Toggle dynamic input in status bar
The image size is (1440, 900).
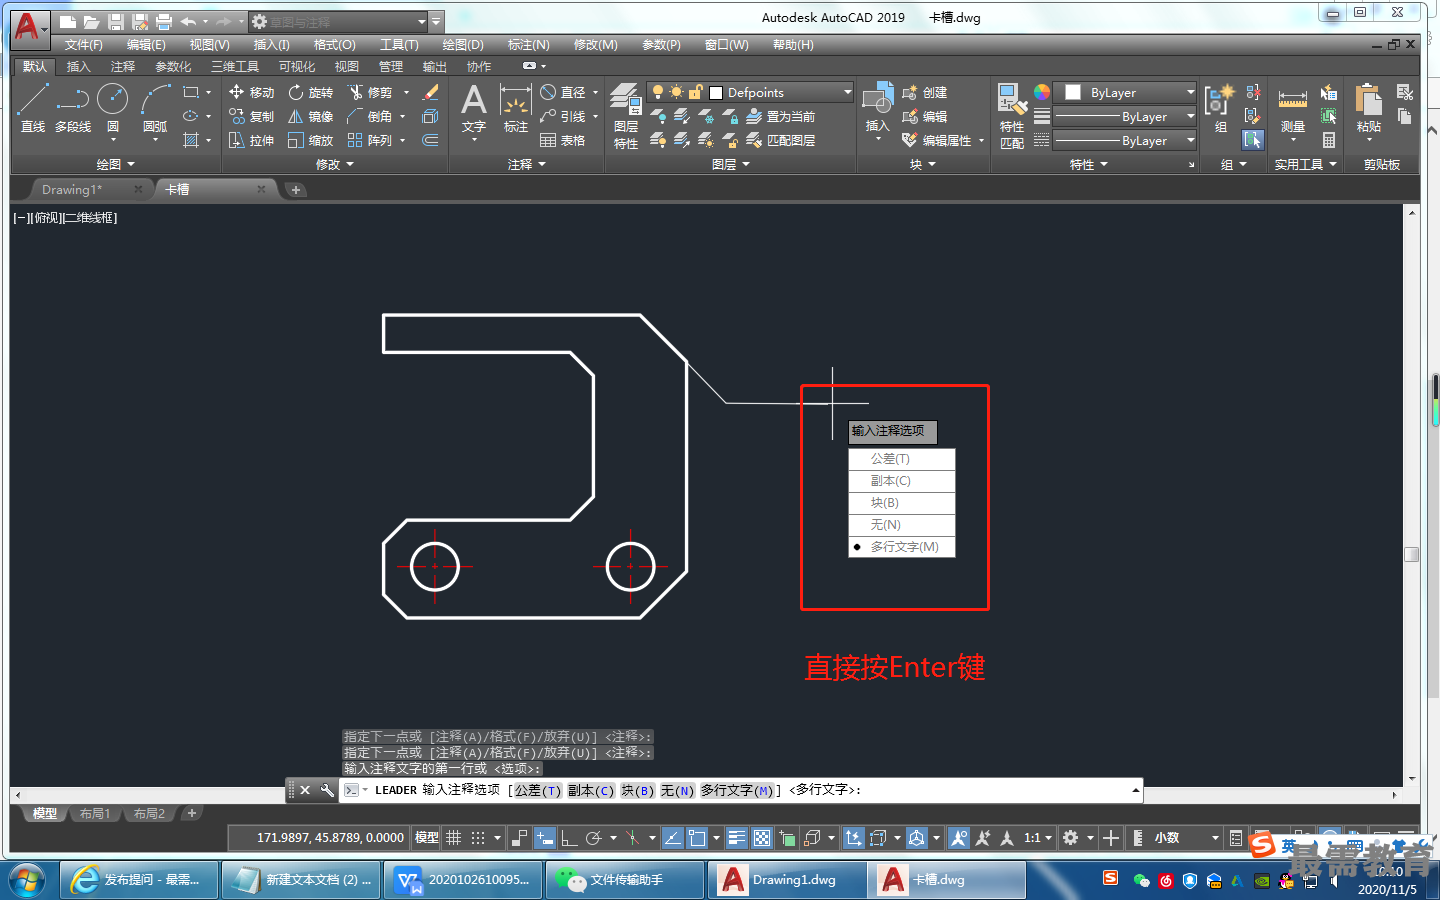pyautogui.click(x=545, y=838)
